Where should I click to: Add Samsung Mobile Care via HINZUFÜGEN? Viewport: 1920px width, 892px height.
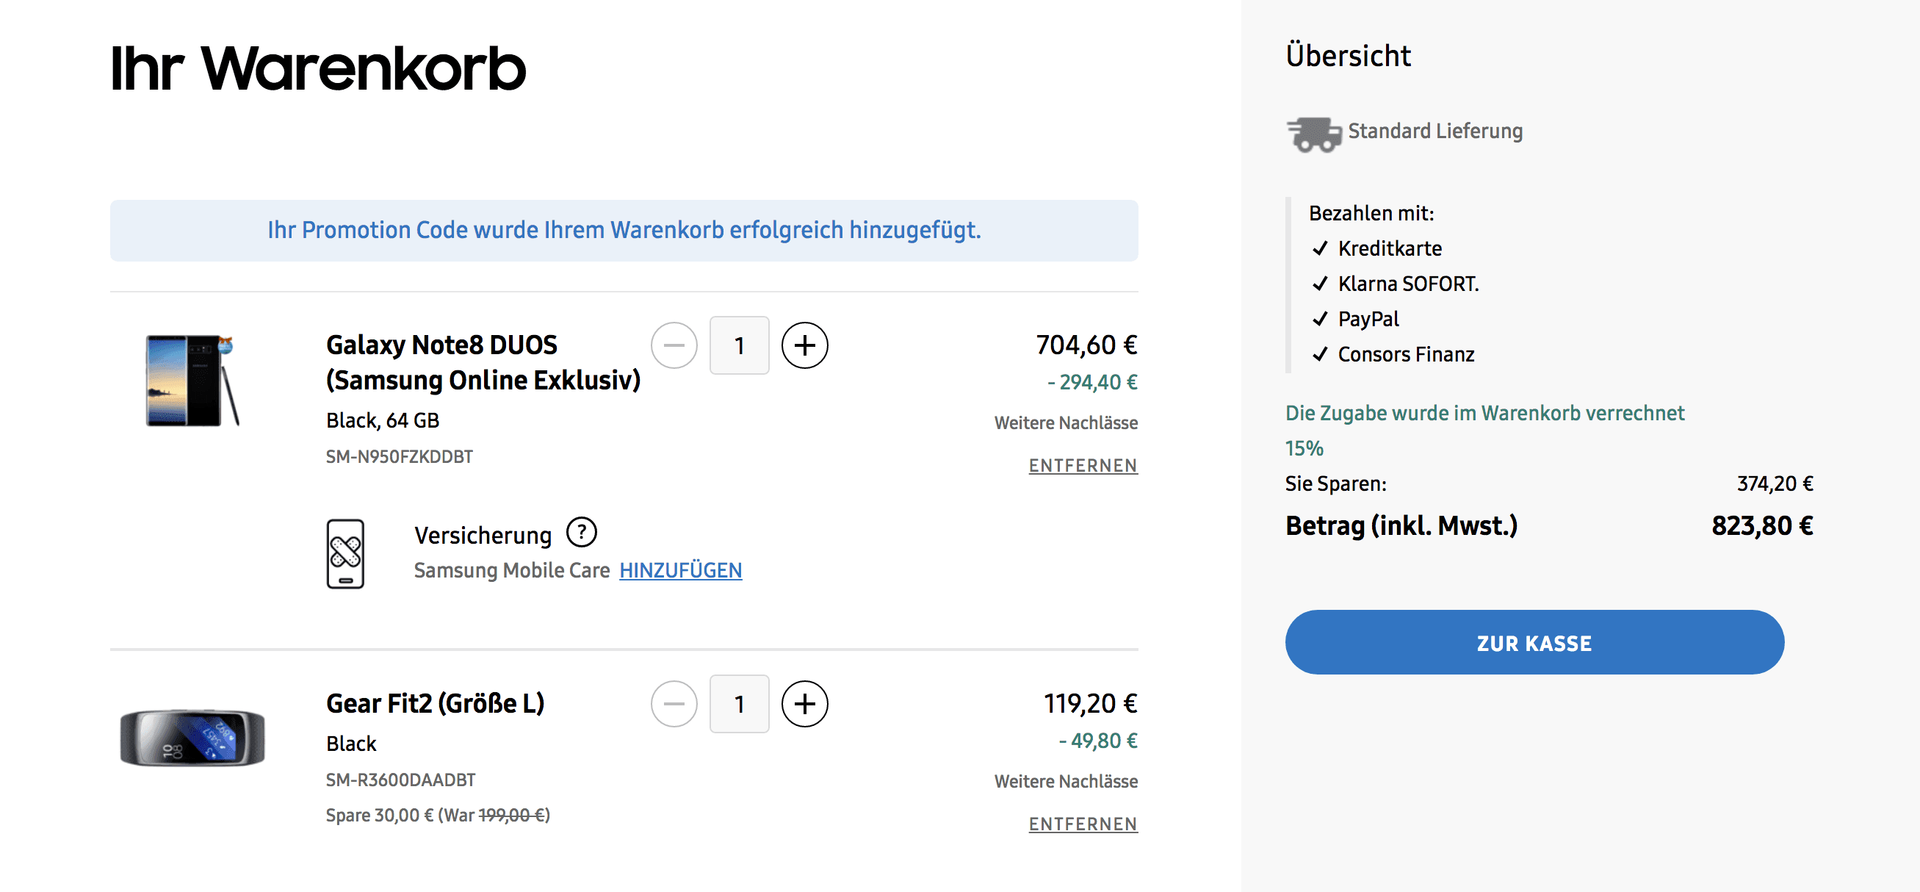tap(680, 570)
